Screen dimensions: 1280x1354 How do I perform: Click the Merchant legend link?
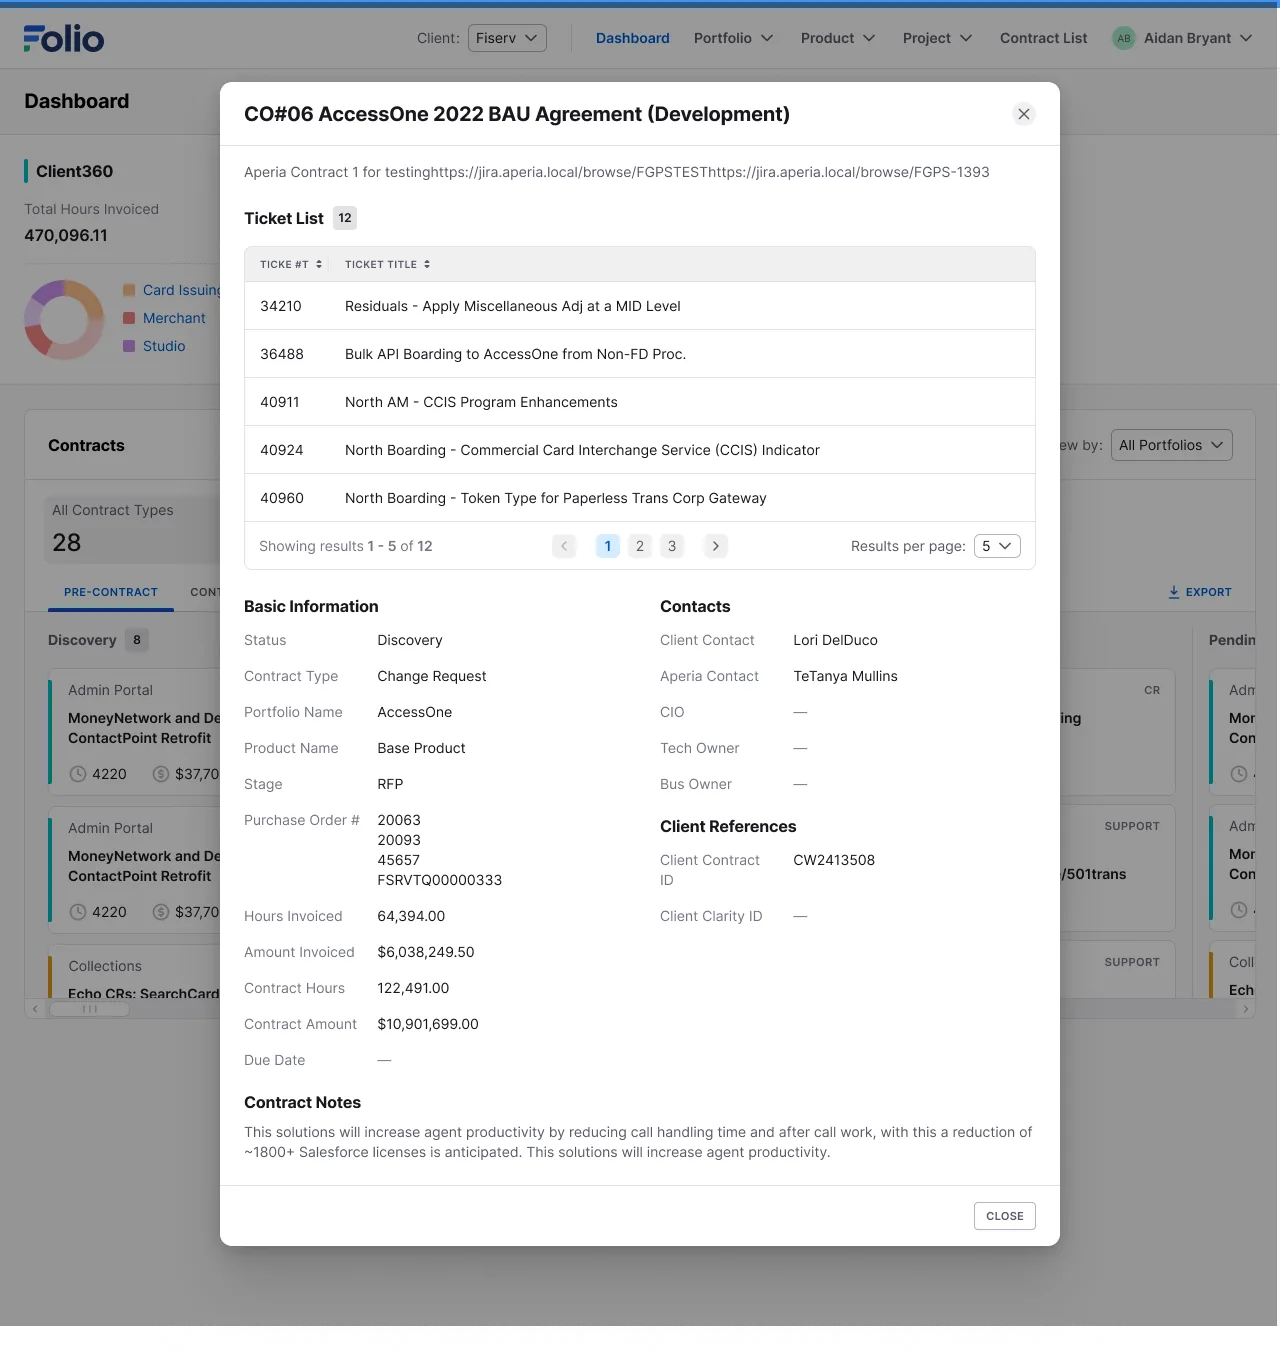coord(174,318)
